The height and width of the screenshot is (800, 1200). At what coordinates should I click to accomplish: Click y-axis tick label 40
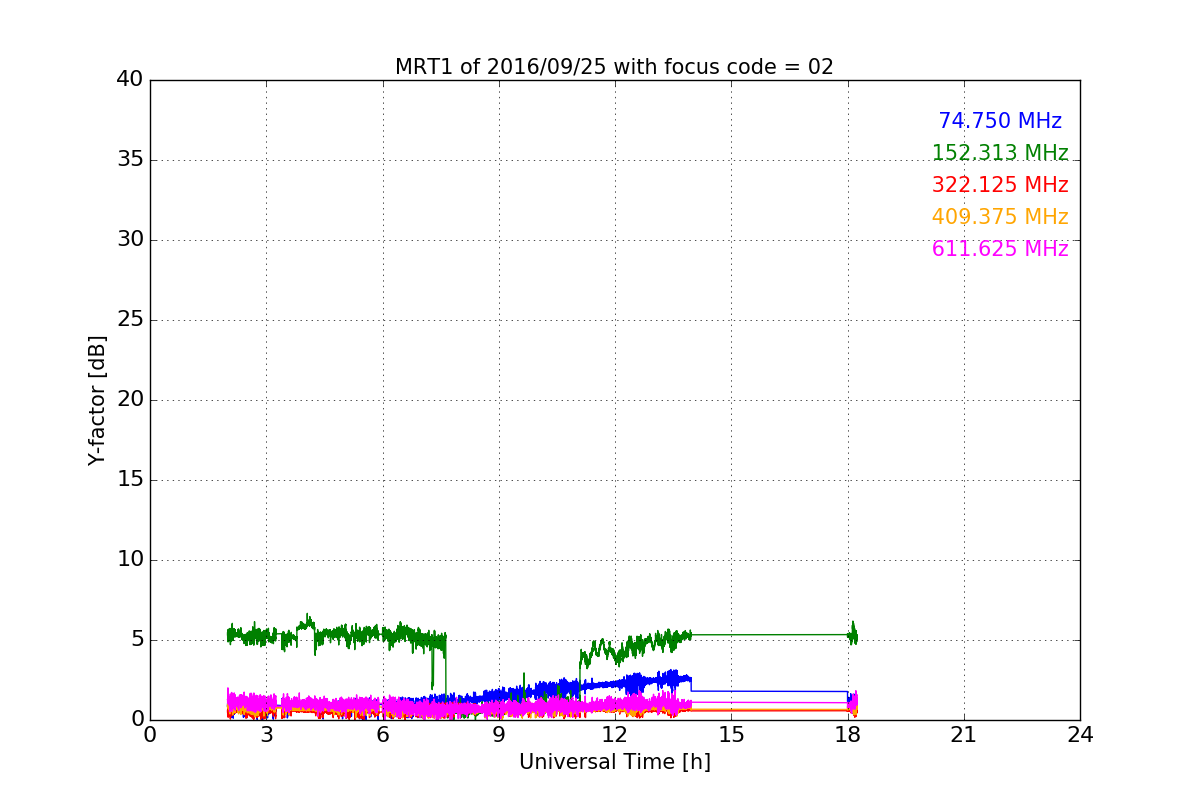click(x=130, y=80)
